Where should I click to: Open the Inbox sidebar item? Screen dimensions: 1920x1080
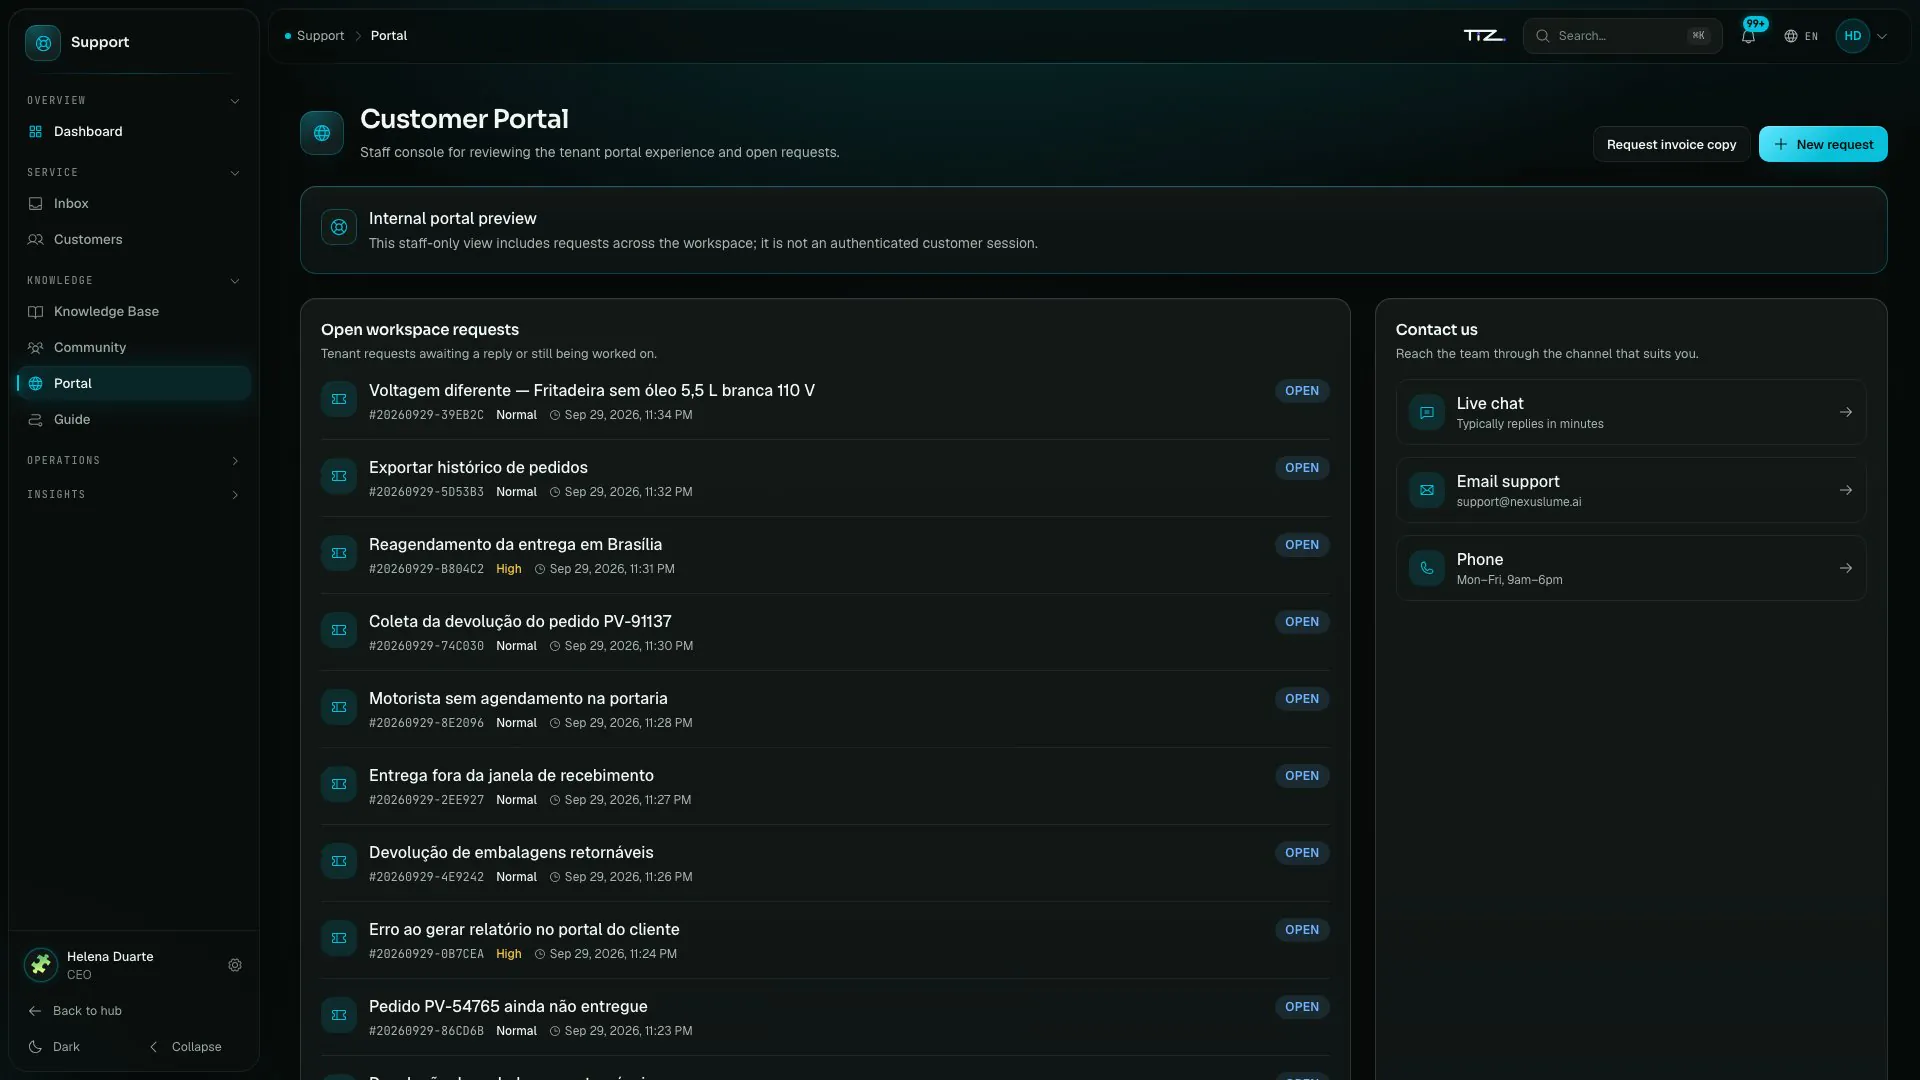(133, 203)
